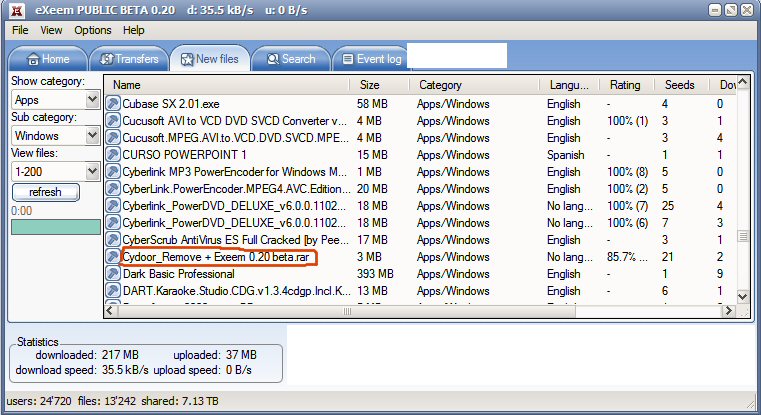Minimize the eXeem window
761x415 pixels.
click(x=714, y=10)
